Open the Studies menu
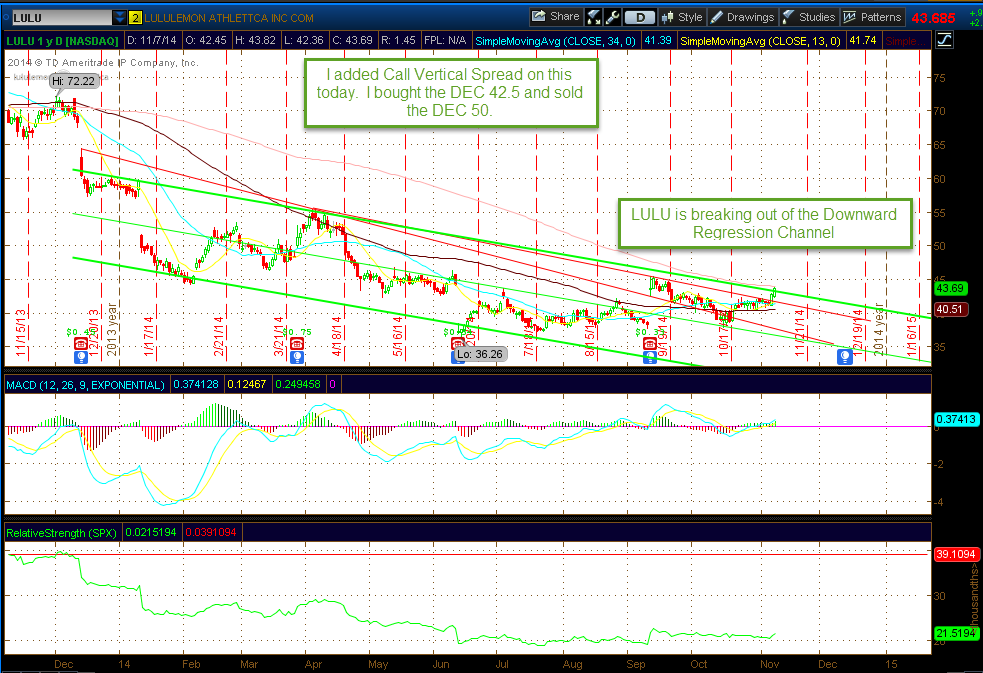Image resolution: width=983 pixels, height=673 pixels. 809,17
